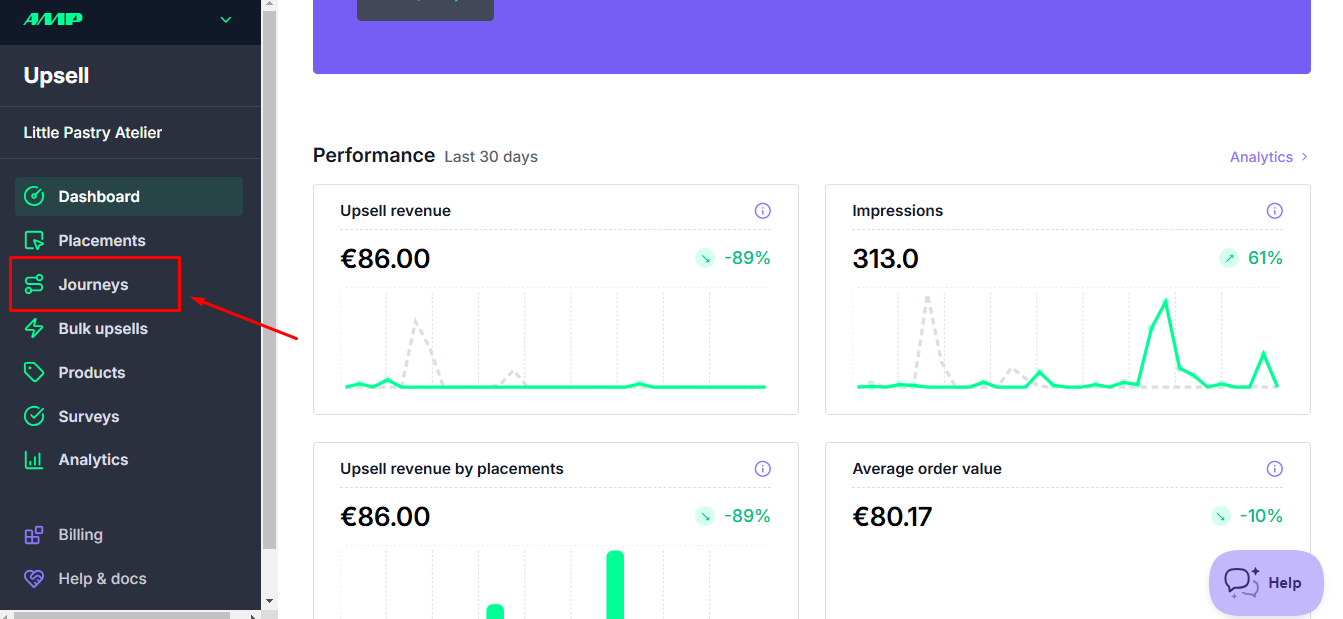Click the €86.00 Upsell revenue value
The height and width of the screenshot is (619, 1343).
[385, 259]
